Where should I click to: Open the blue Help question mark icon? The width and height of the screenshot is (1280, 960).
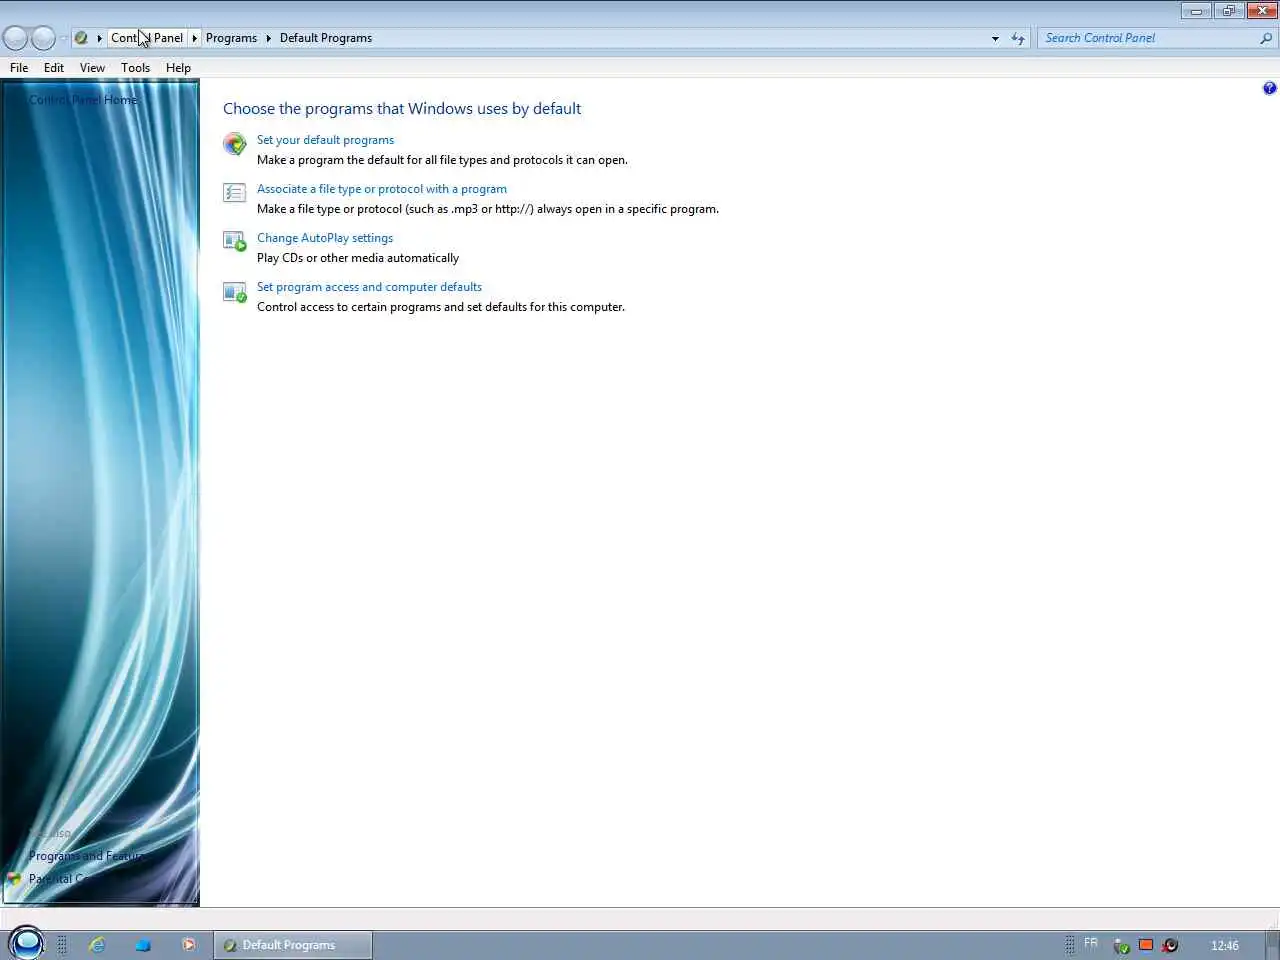1269,88
